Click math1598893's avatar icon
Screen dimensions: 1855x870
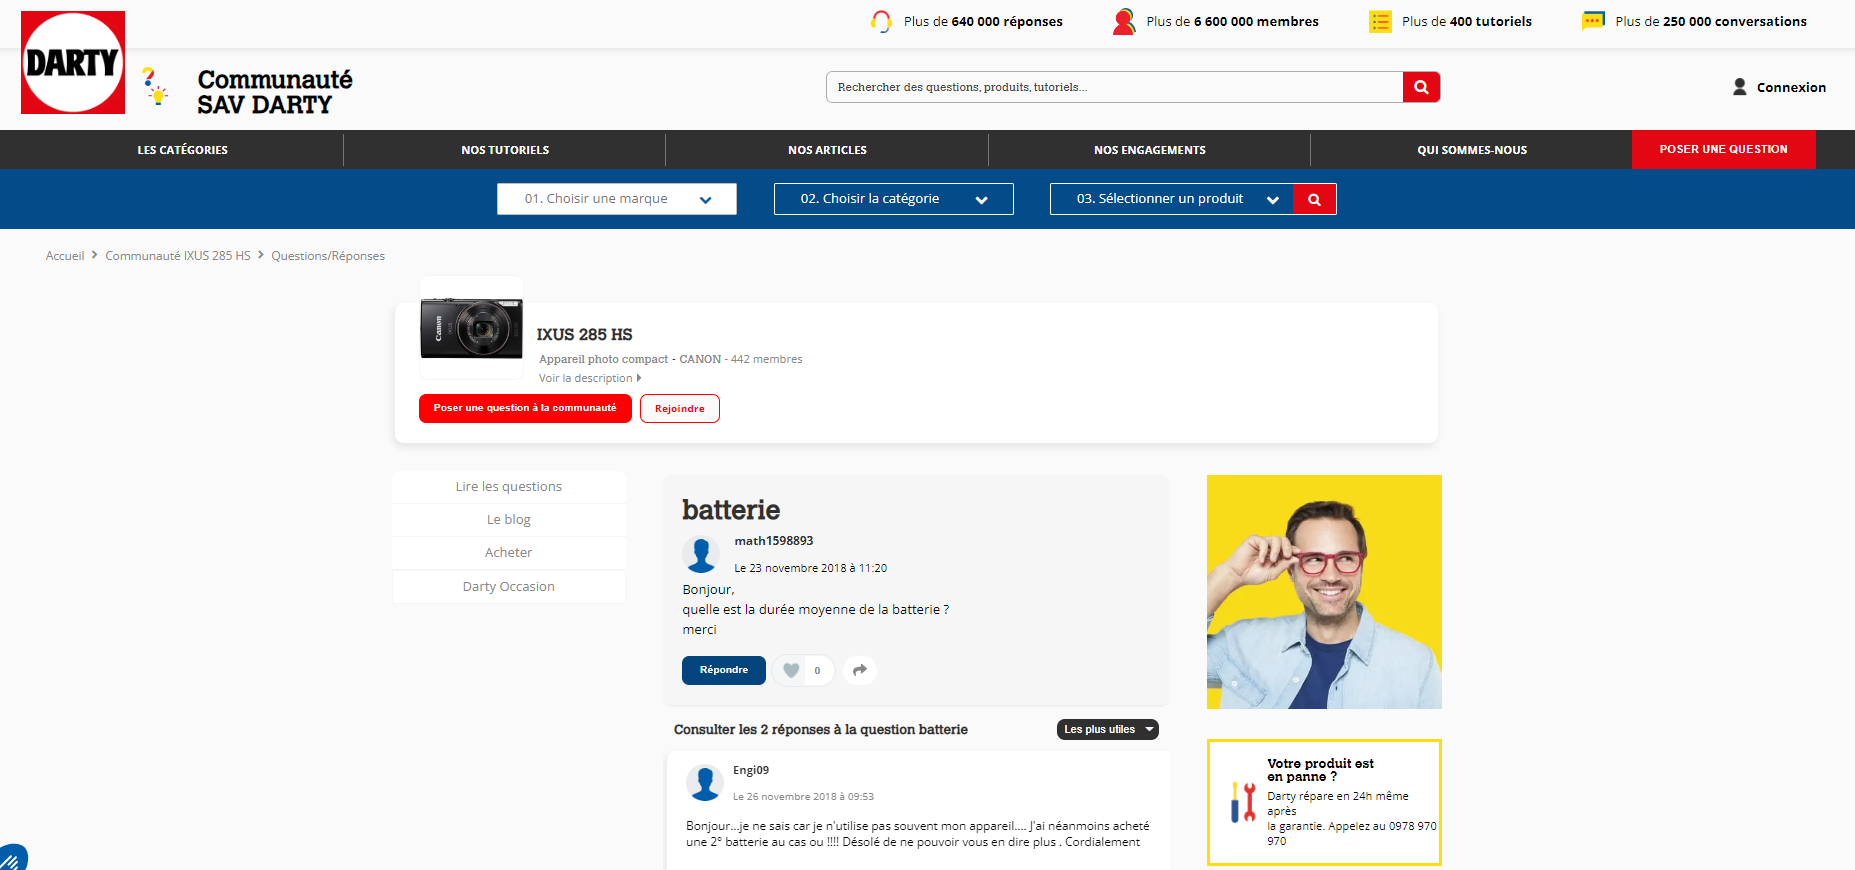[x=701, y=555]
